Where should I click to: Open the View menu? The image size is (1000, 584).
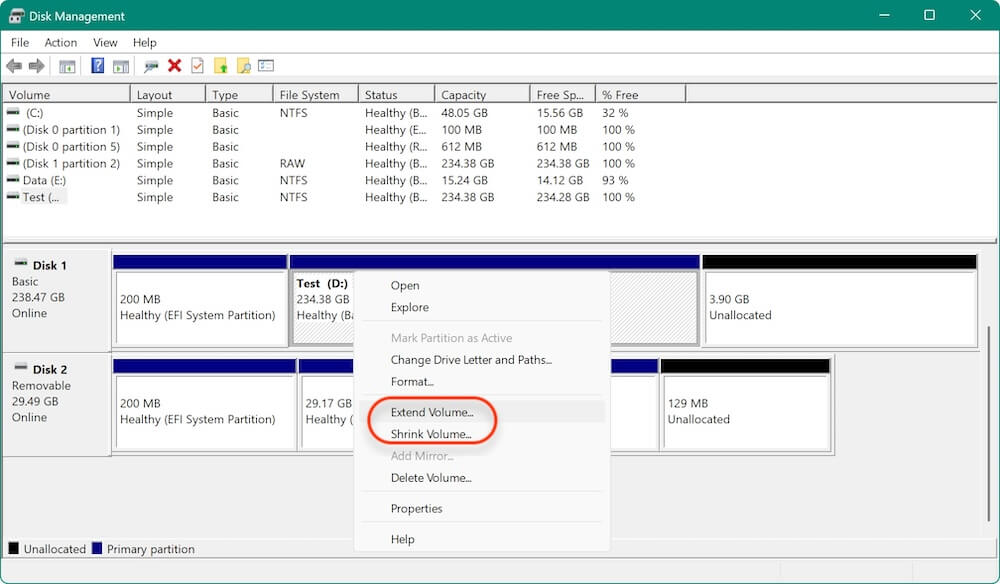105,42
